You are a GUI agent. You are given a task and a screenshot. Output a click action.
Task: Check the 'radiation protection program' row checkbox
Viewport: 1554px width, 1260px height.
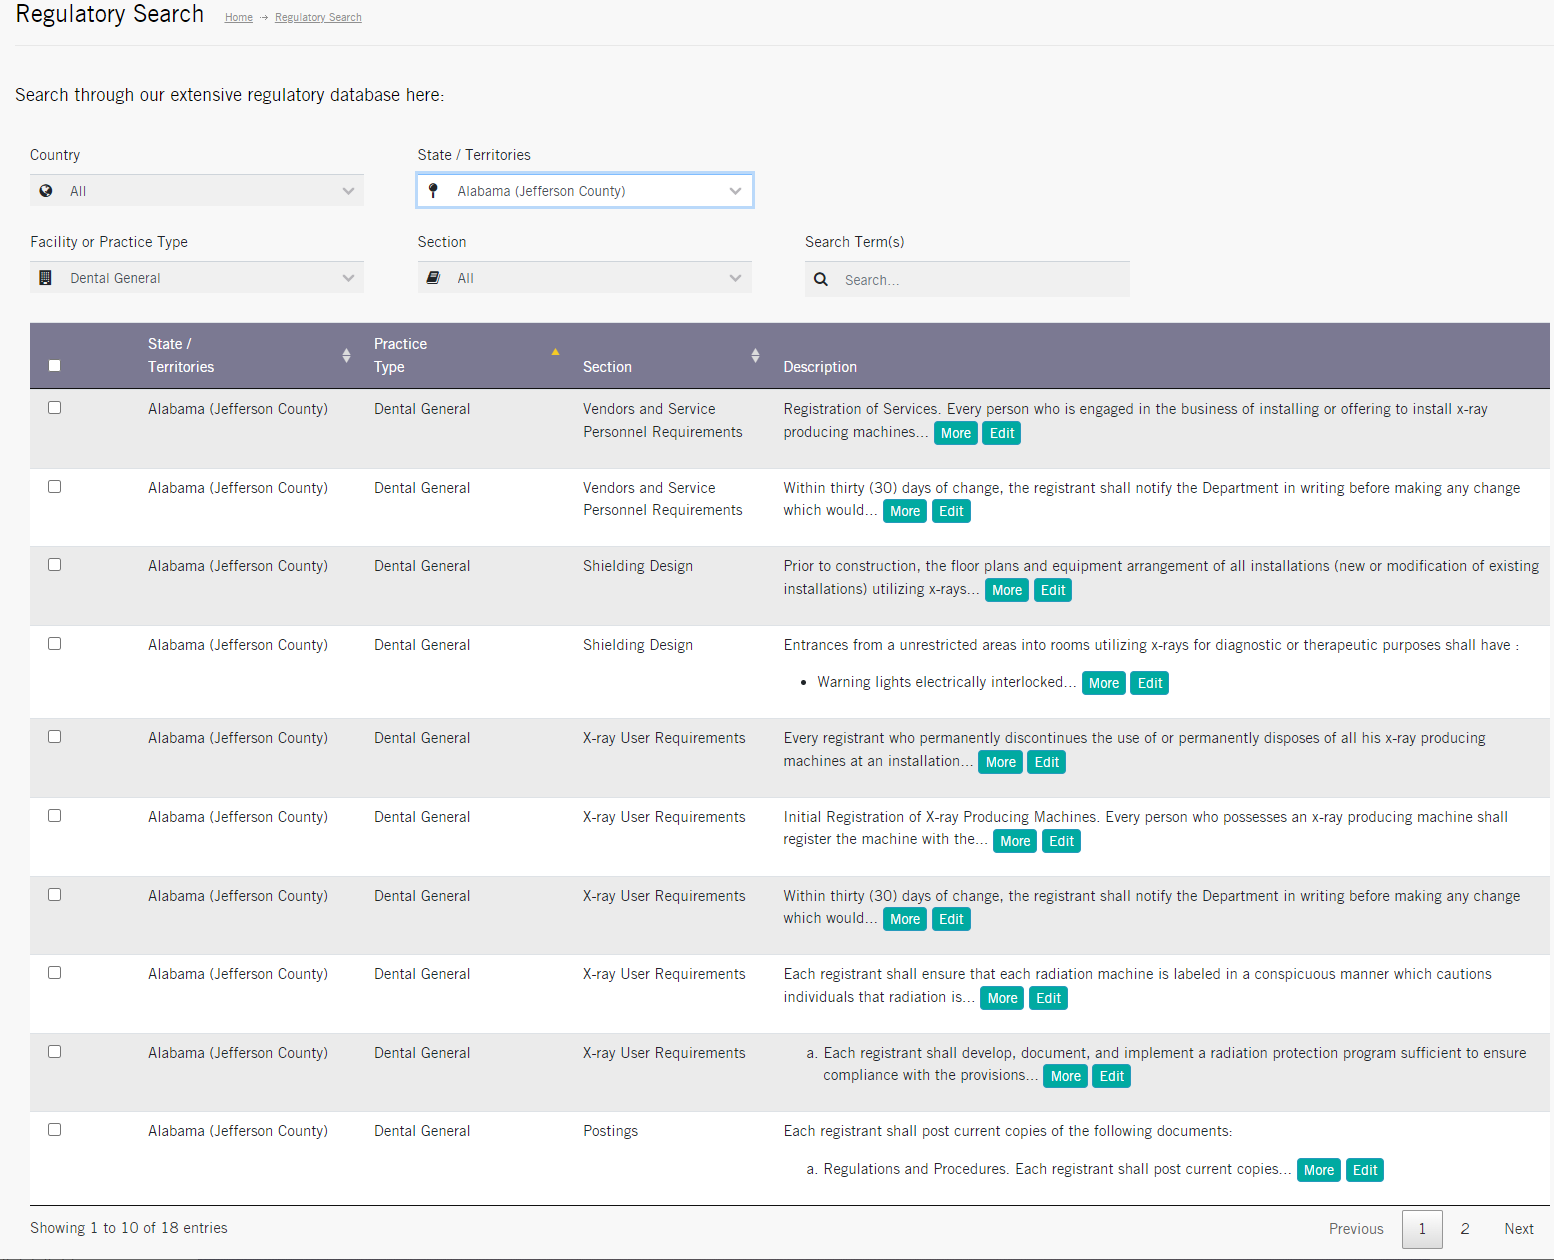pyautogui.click(x=55, y=1052)
